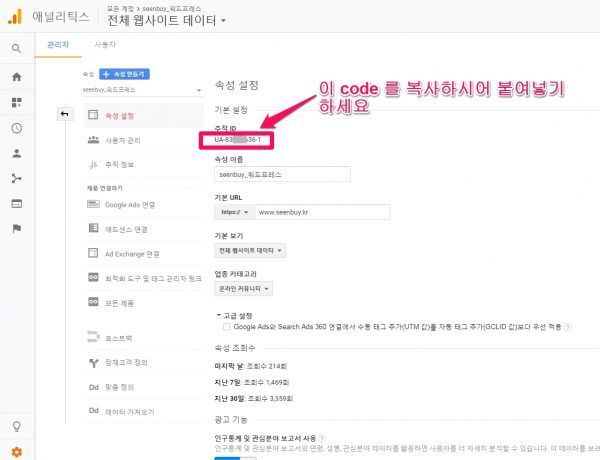The height and width of the screenshot is (460, 600).
Task: Open Ad Exchange 연결 link
Action: (132, 254)
